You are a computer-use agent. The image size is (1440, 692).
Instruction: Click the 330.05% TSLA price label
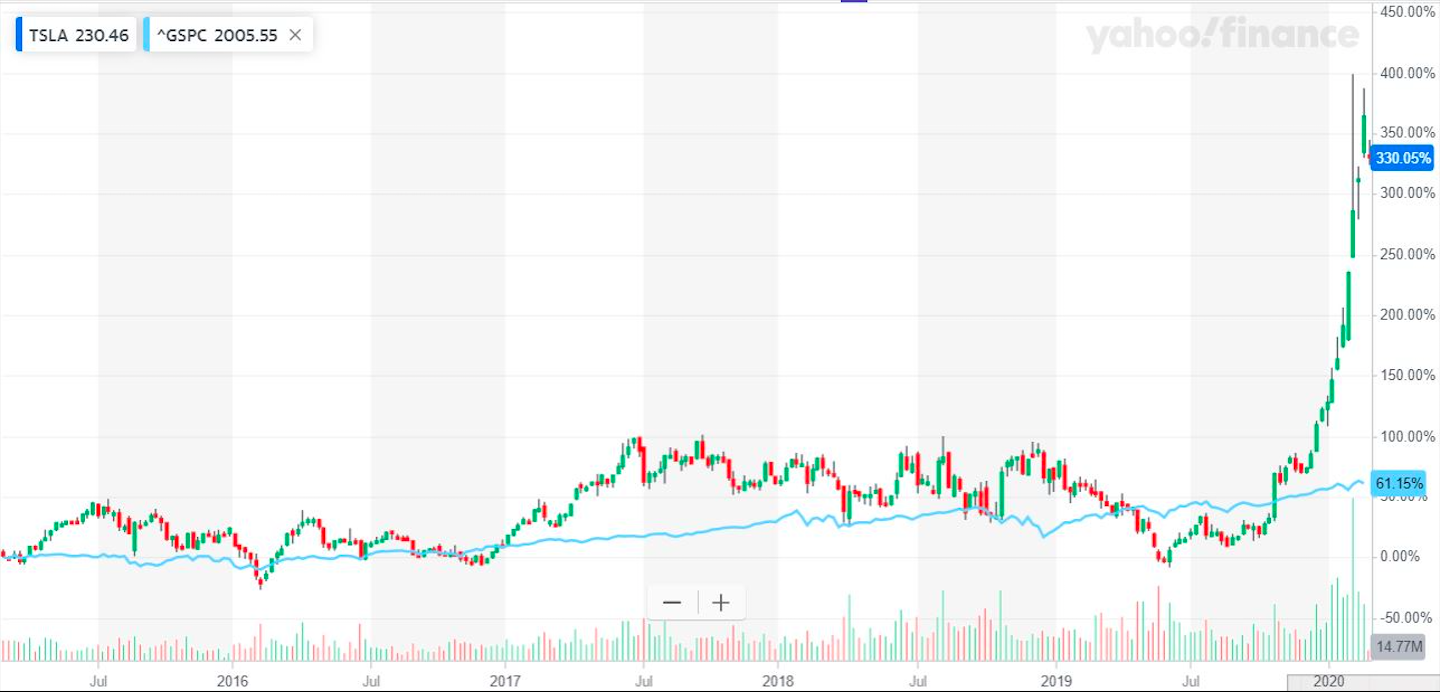(x=1403, y=158)
